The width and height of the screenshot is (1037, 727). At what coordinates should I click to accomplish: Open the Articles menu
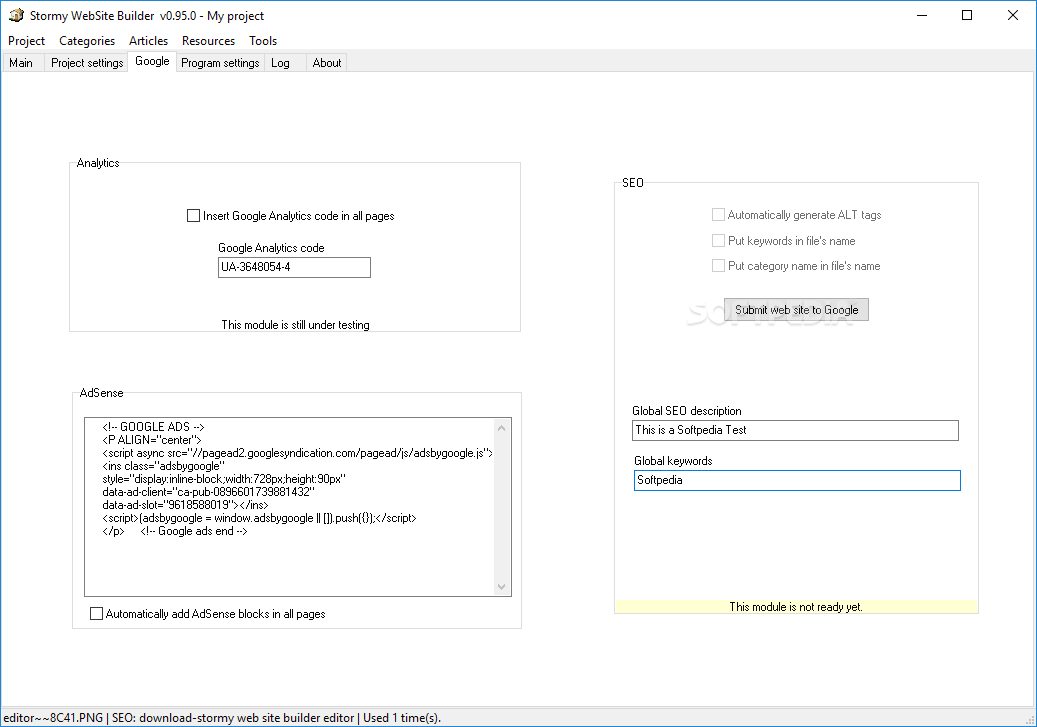click(x=148, y=41)
